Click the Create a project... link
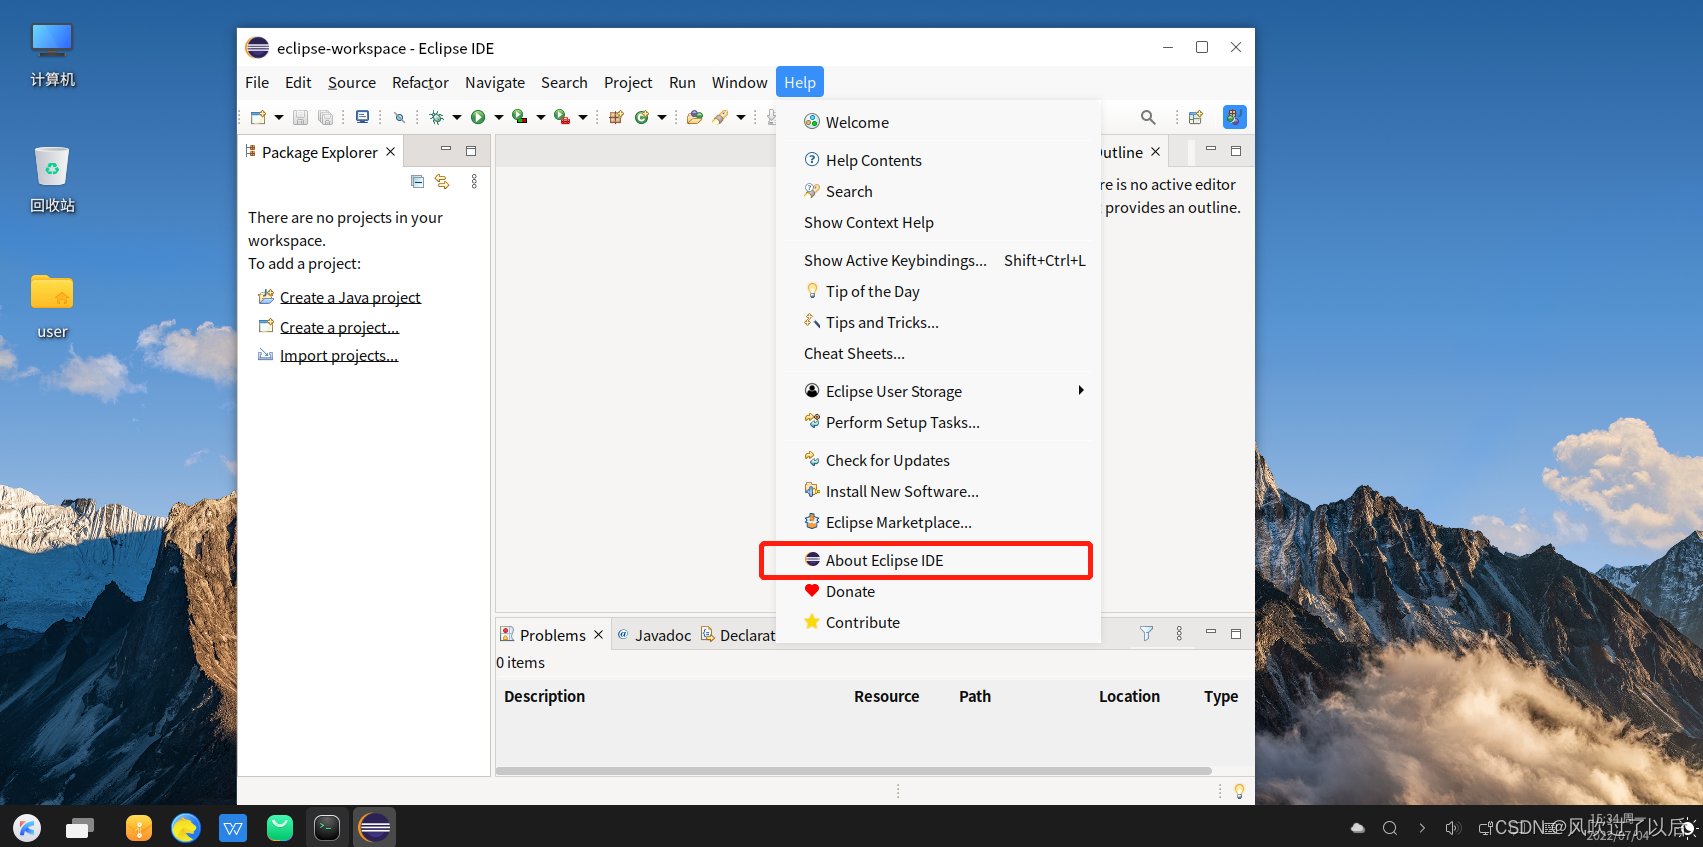This screenshot has width=1703, height=847. [x=339, y=327]
